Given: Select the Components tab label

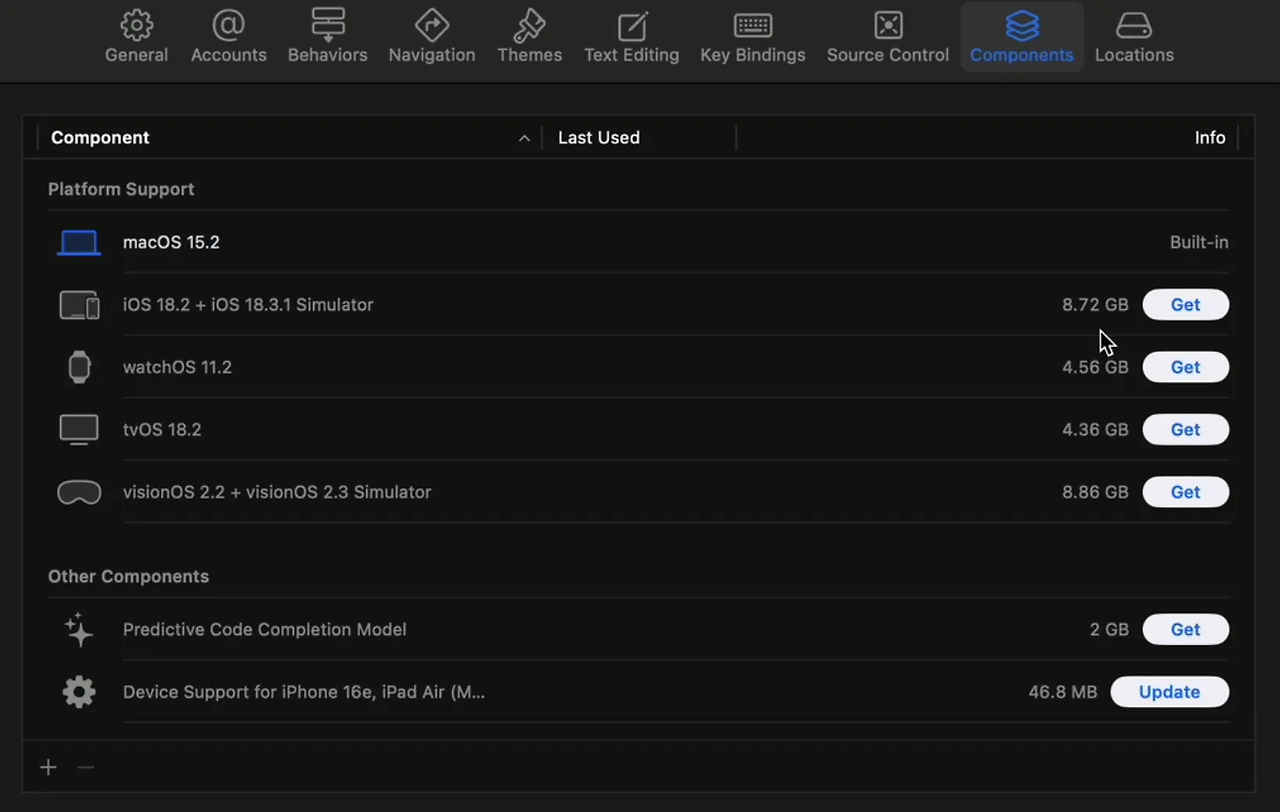Looking at the screenshot, I should tap(1022, 55).
